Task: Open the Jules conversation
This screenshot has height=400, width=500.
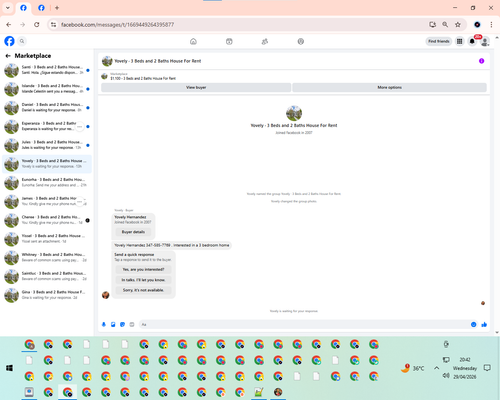Action: [x=47, y=145]
